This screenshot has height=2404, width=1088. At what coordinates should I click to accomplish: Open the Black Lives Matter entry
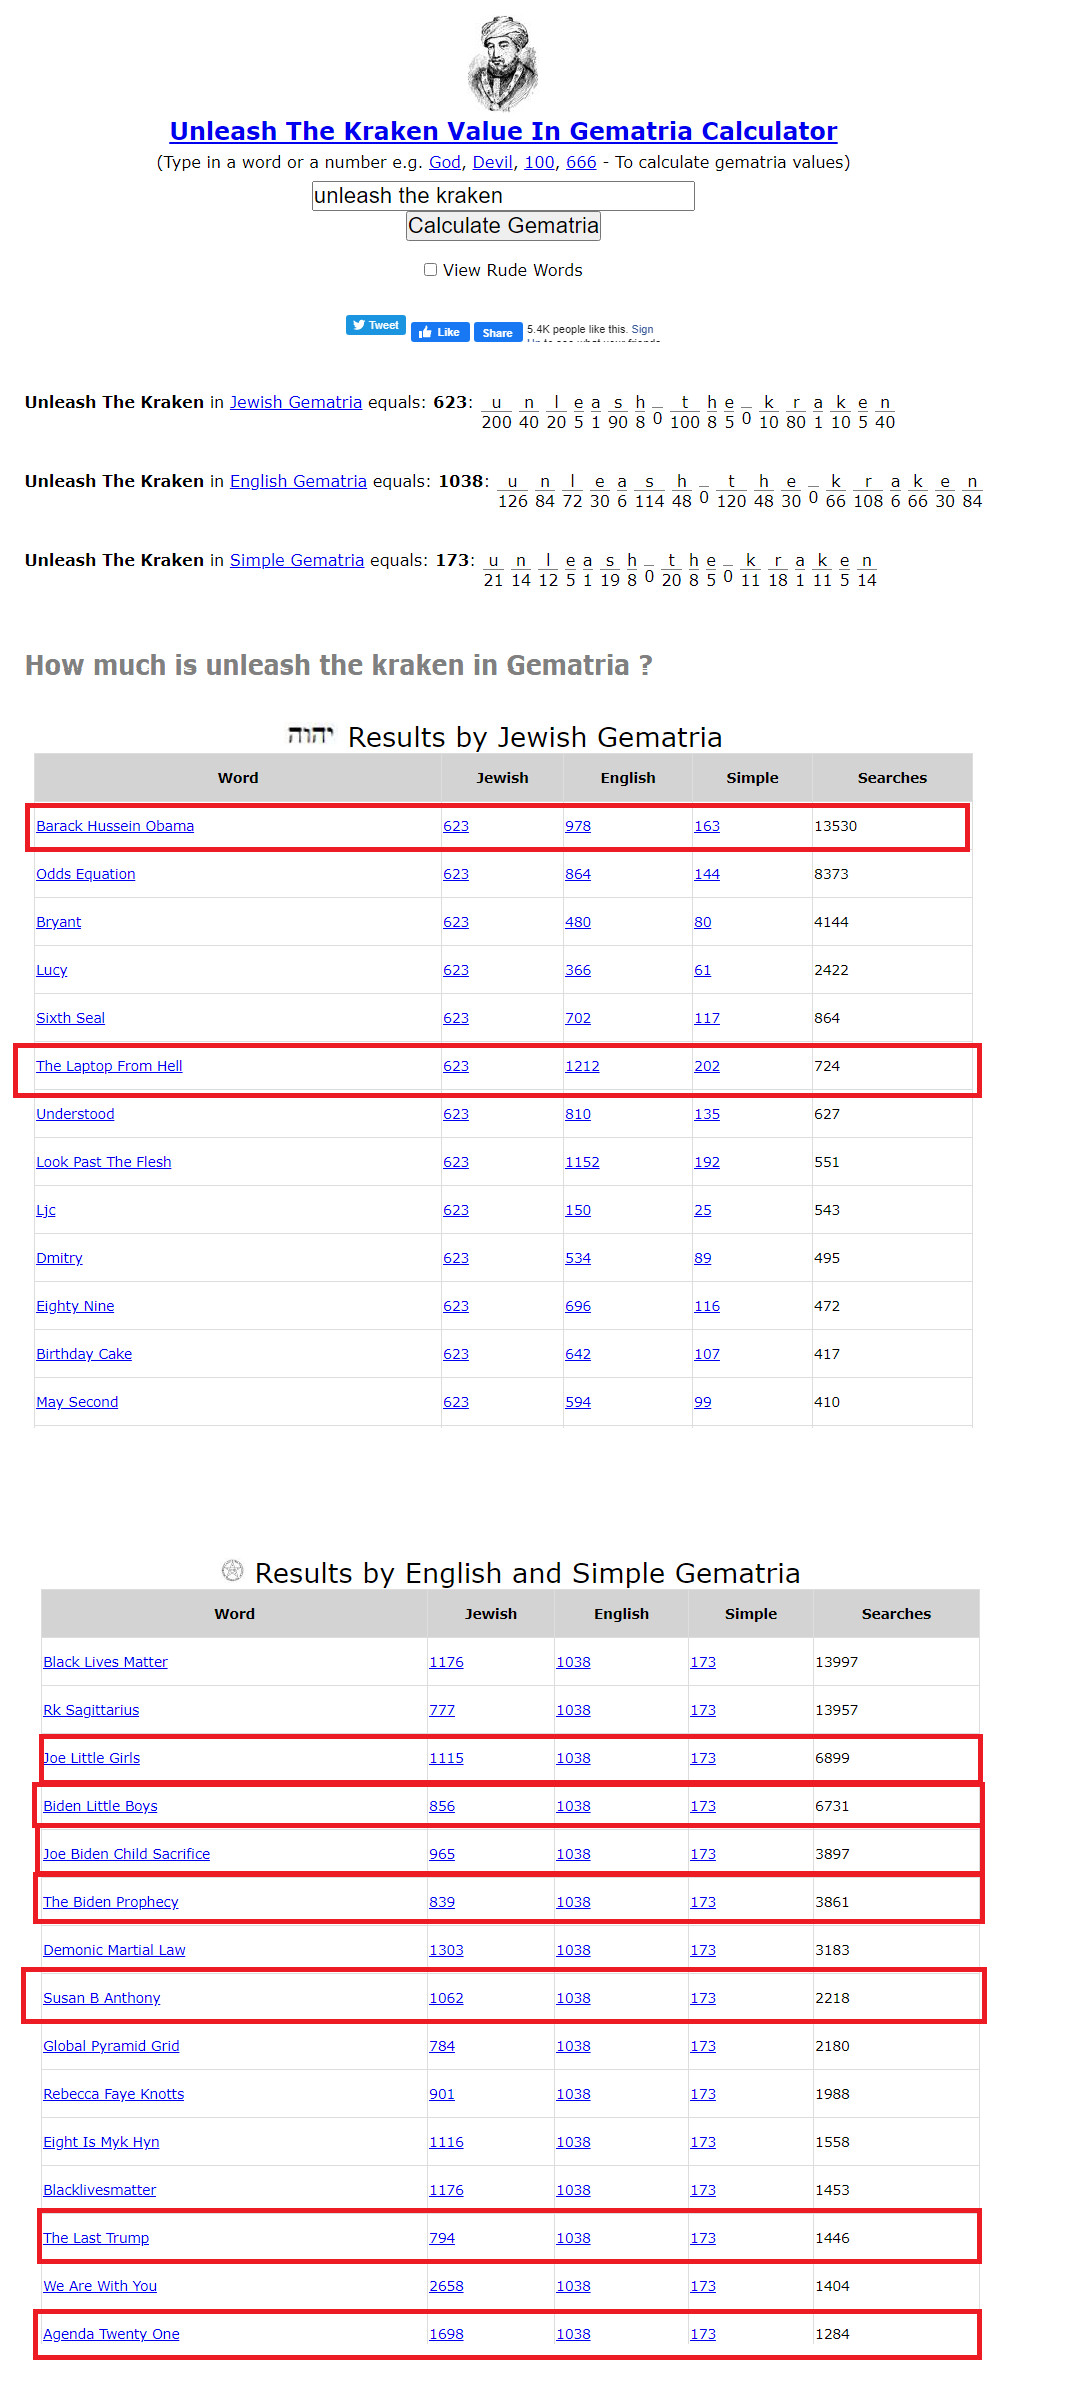point(105,1662)
